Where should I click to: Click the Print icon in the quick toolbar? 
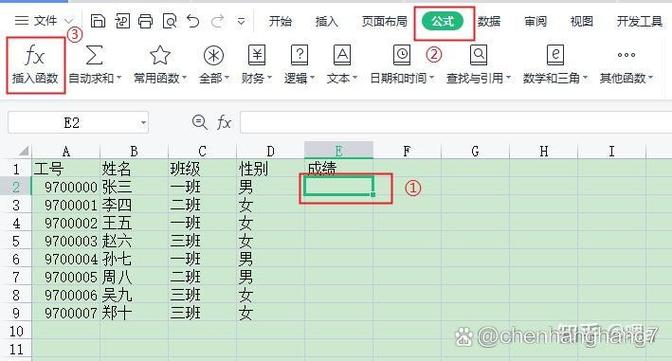click(145, 21)
